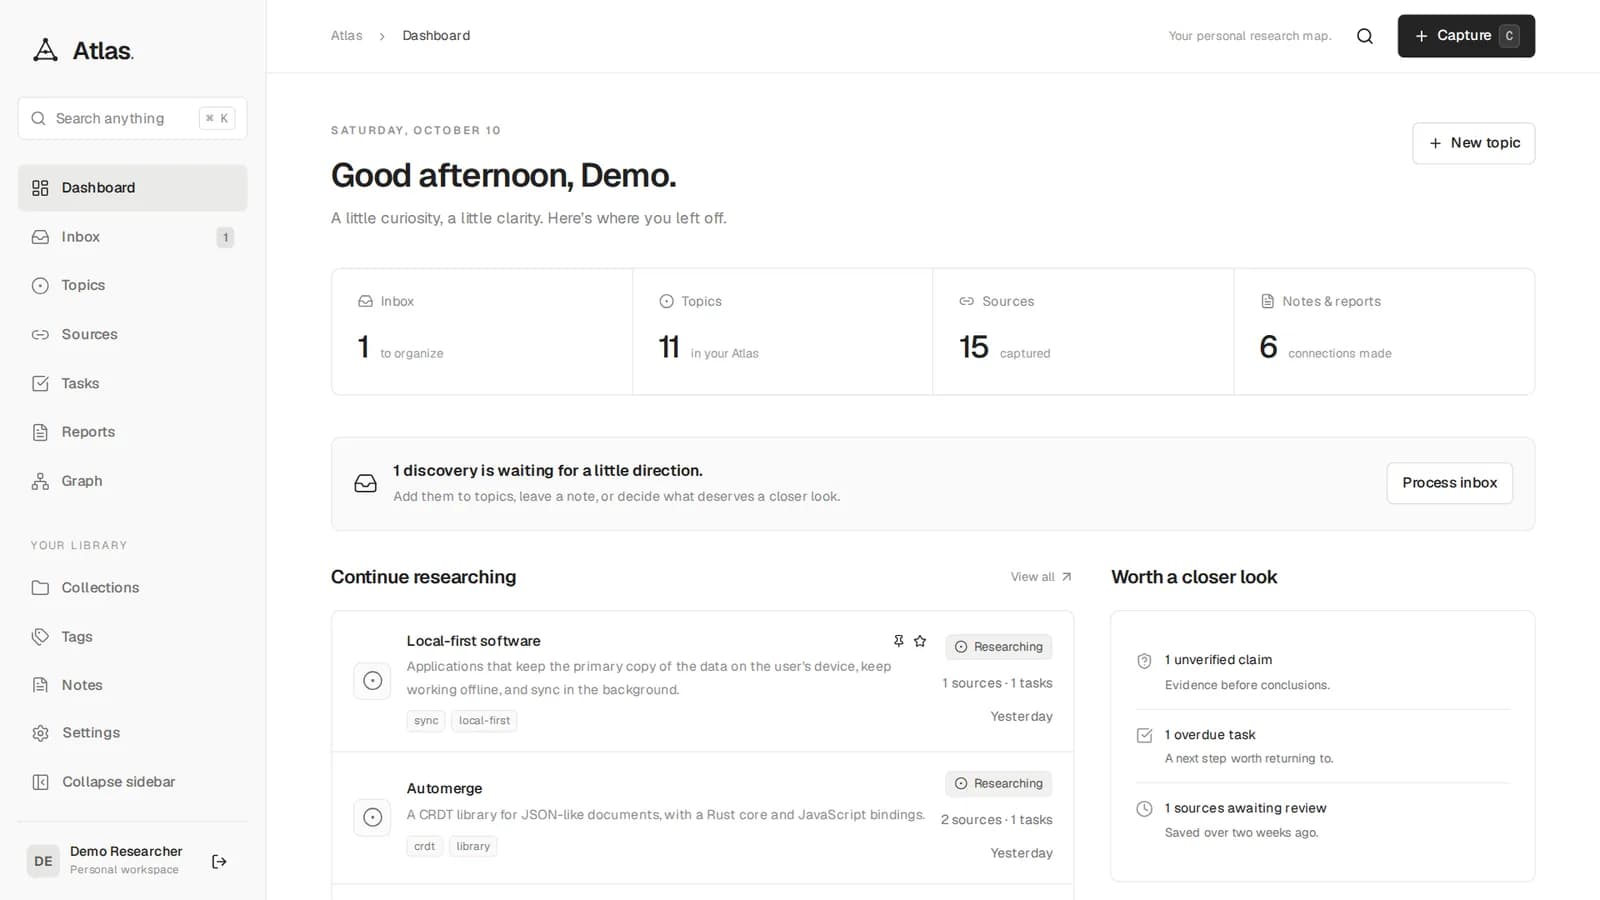Click the unverified claim shield icon

[1144, 661]
